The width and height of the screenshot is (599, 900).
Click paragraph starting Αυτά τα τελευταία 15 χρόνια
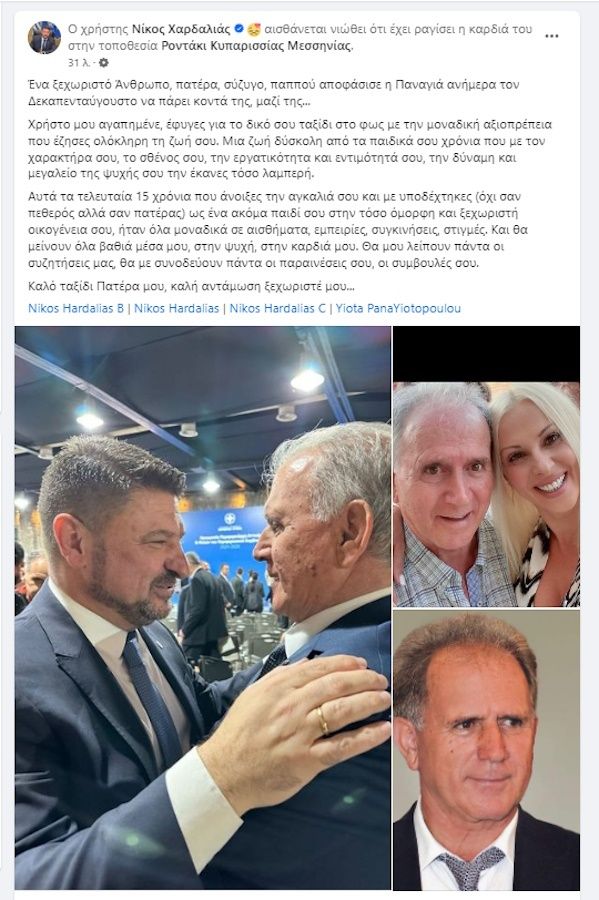point(278,230)
